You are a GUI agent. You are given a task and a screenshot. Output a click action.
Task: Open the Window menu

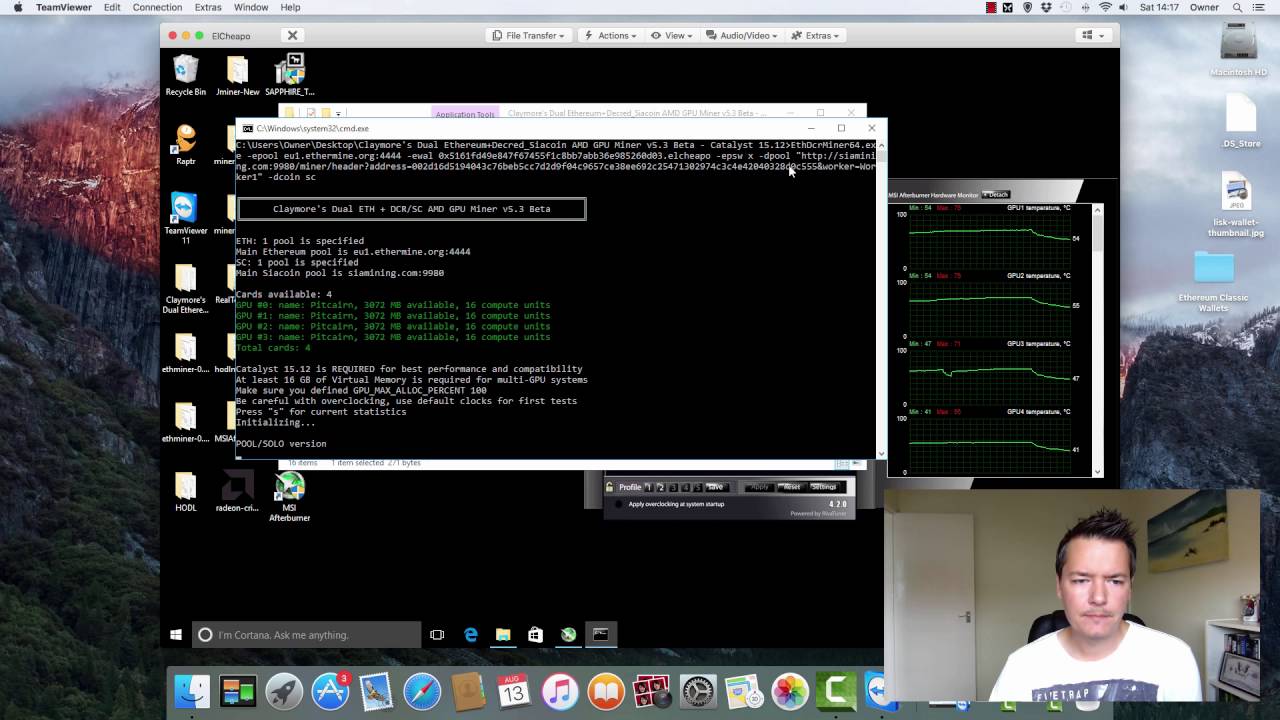pos(251,7)
